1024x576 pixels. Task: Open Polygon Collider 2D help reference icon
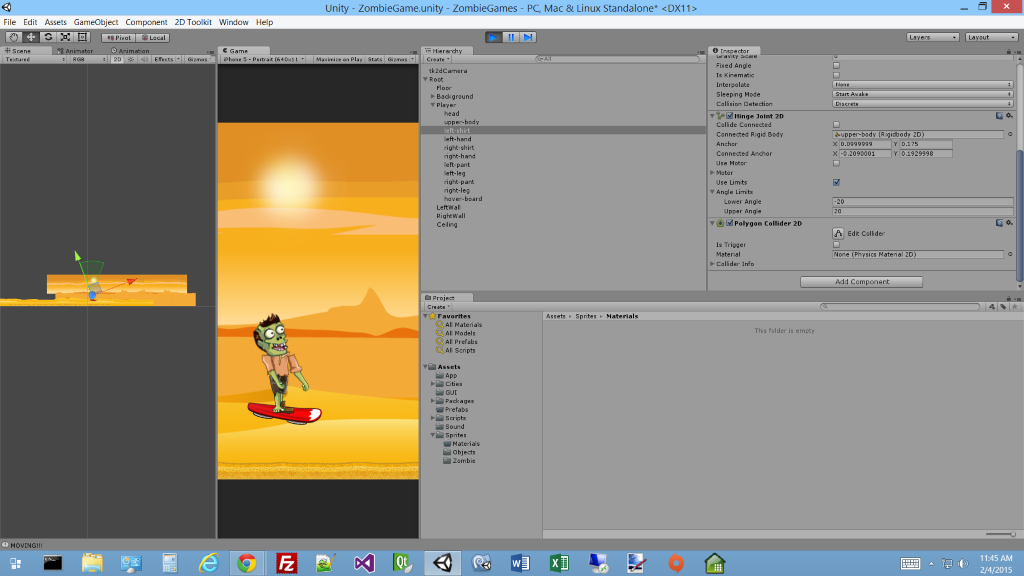(999, 223)
